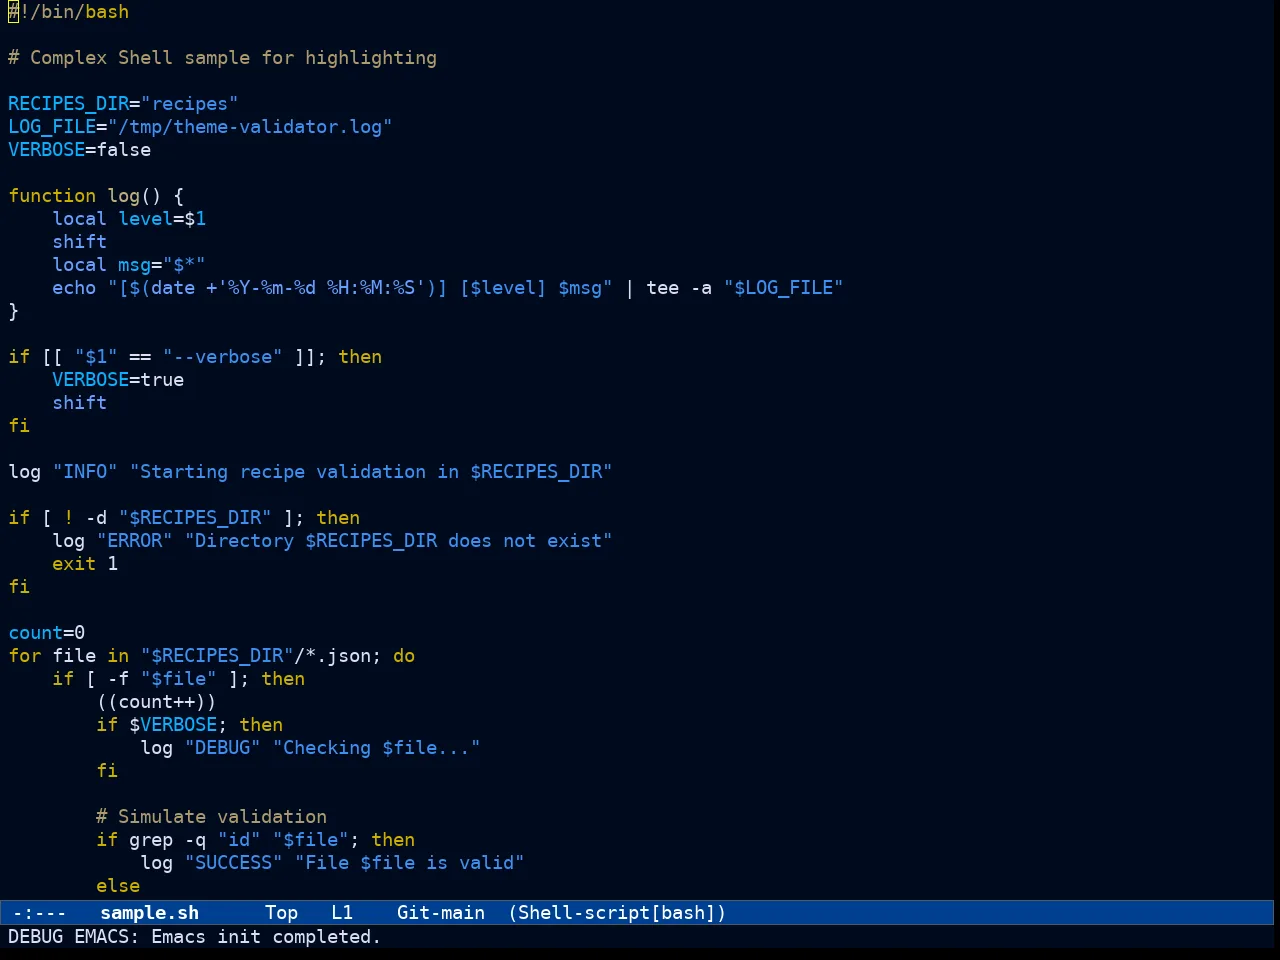Image resolution: width=1280 pixels, height=960 pixels.
Task: Click the "INFO" log level string
Action: click(x=85, y=472)
